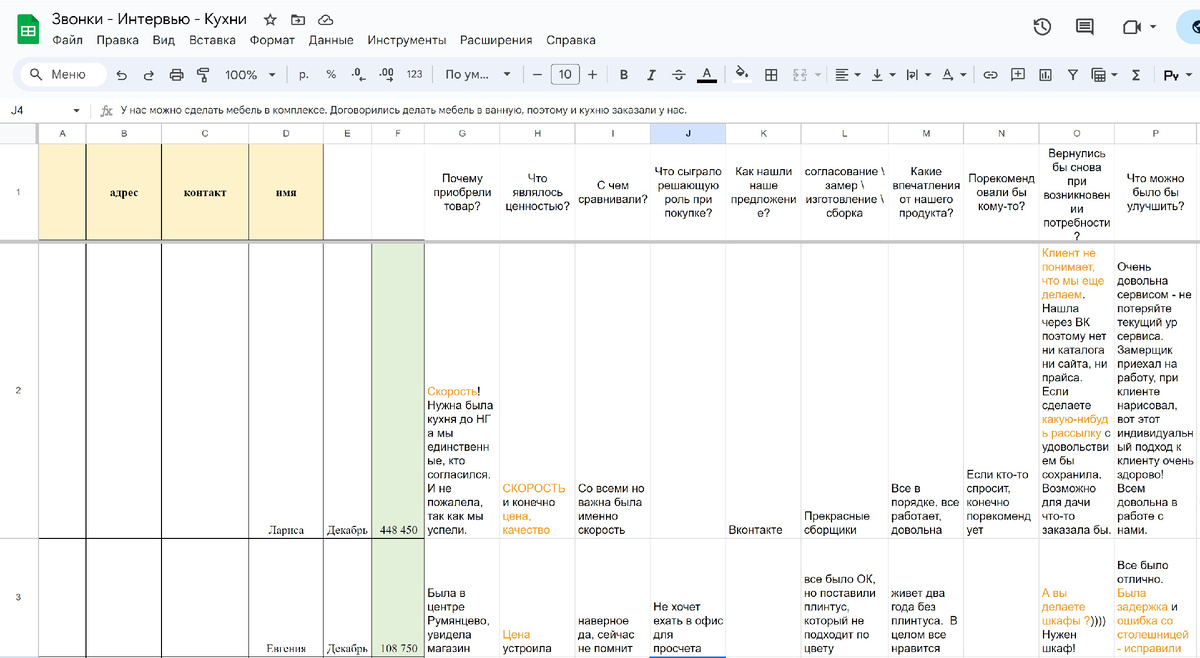Click the redo arrow
This screenshot has height=658, width=1200.
pos(149,75)
